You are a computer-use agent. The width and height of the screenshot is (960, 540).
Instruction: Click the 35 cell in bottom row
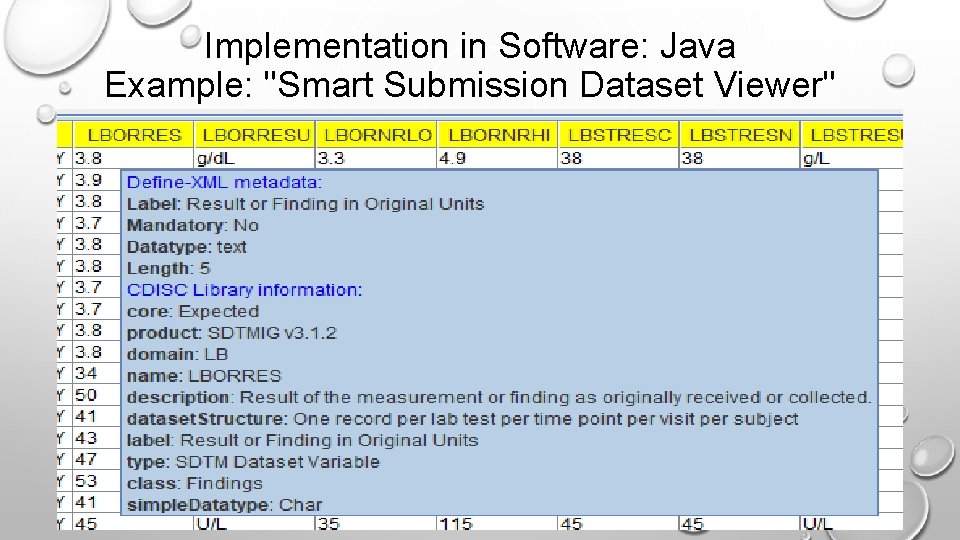coord(376,524)
